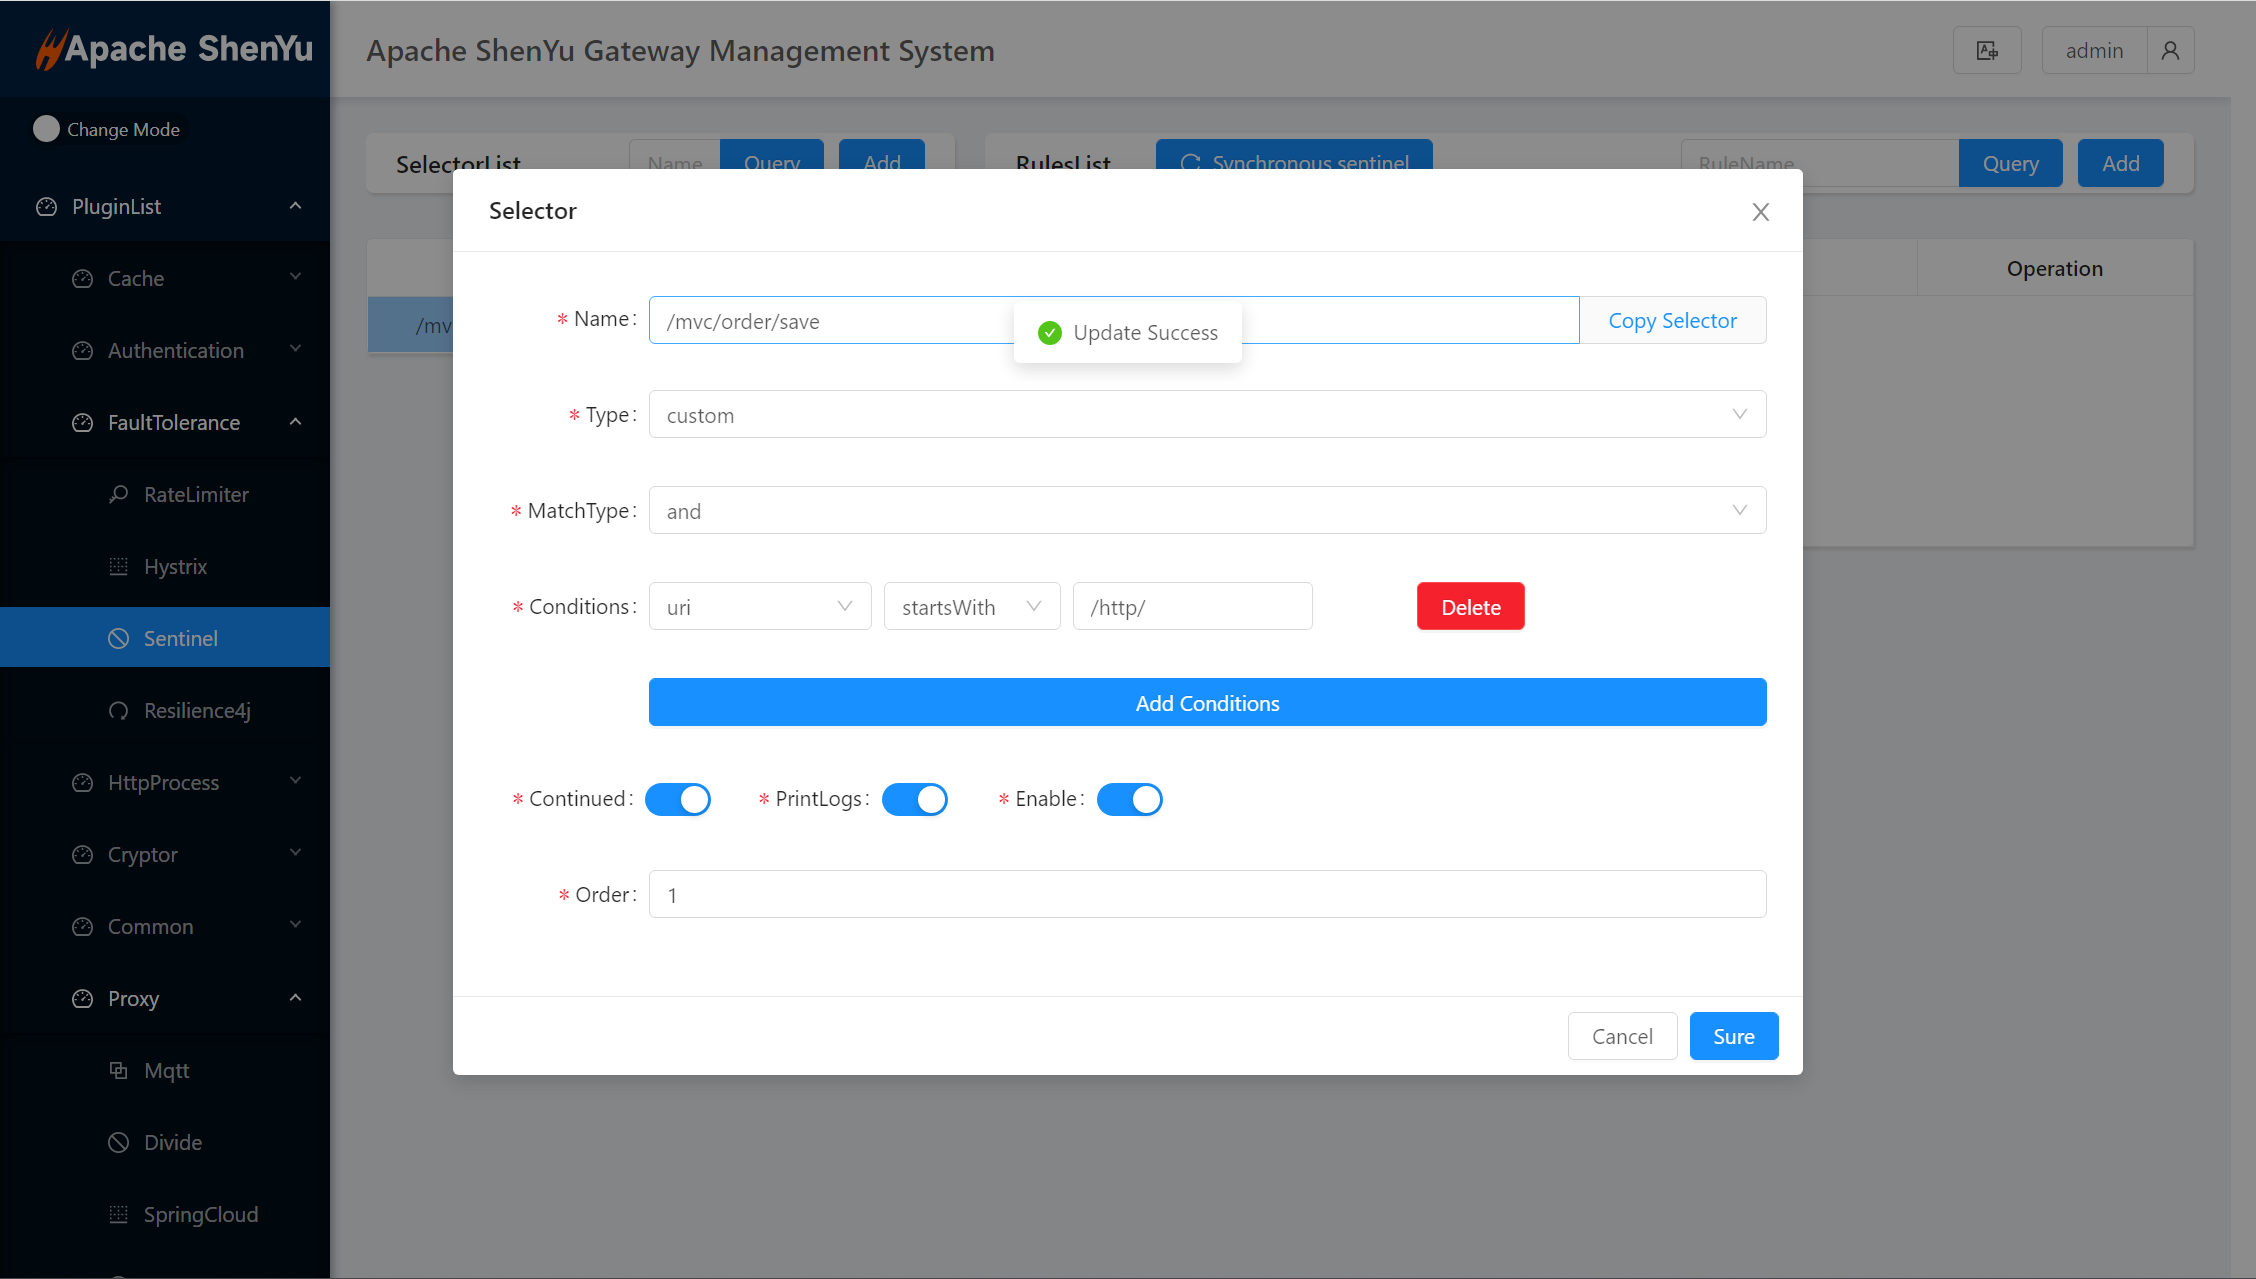Toggle the PrintLogs switch

(x=914, y=799)
